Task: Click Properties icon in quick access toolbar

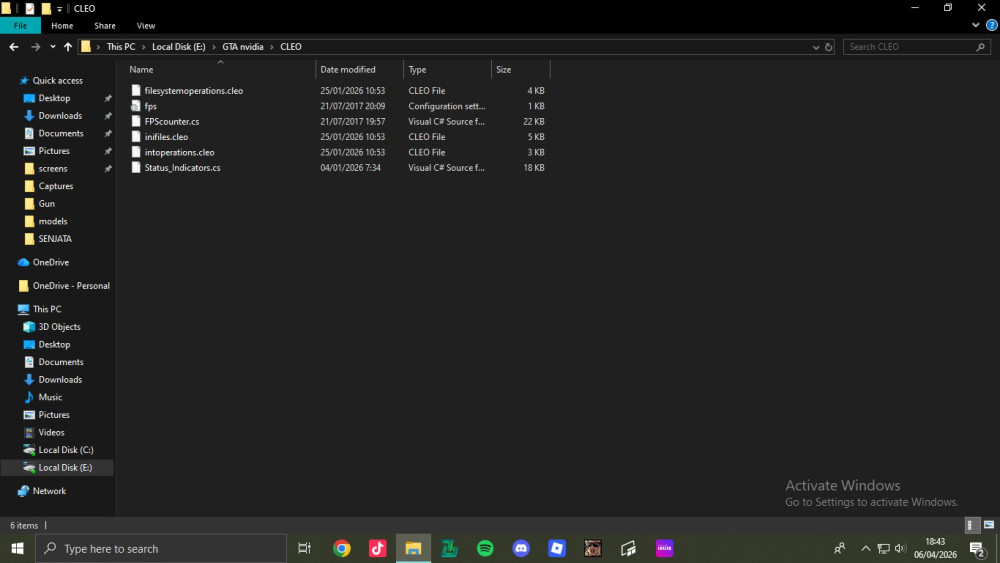Action: pyautogui.click(x=29, y=8)
